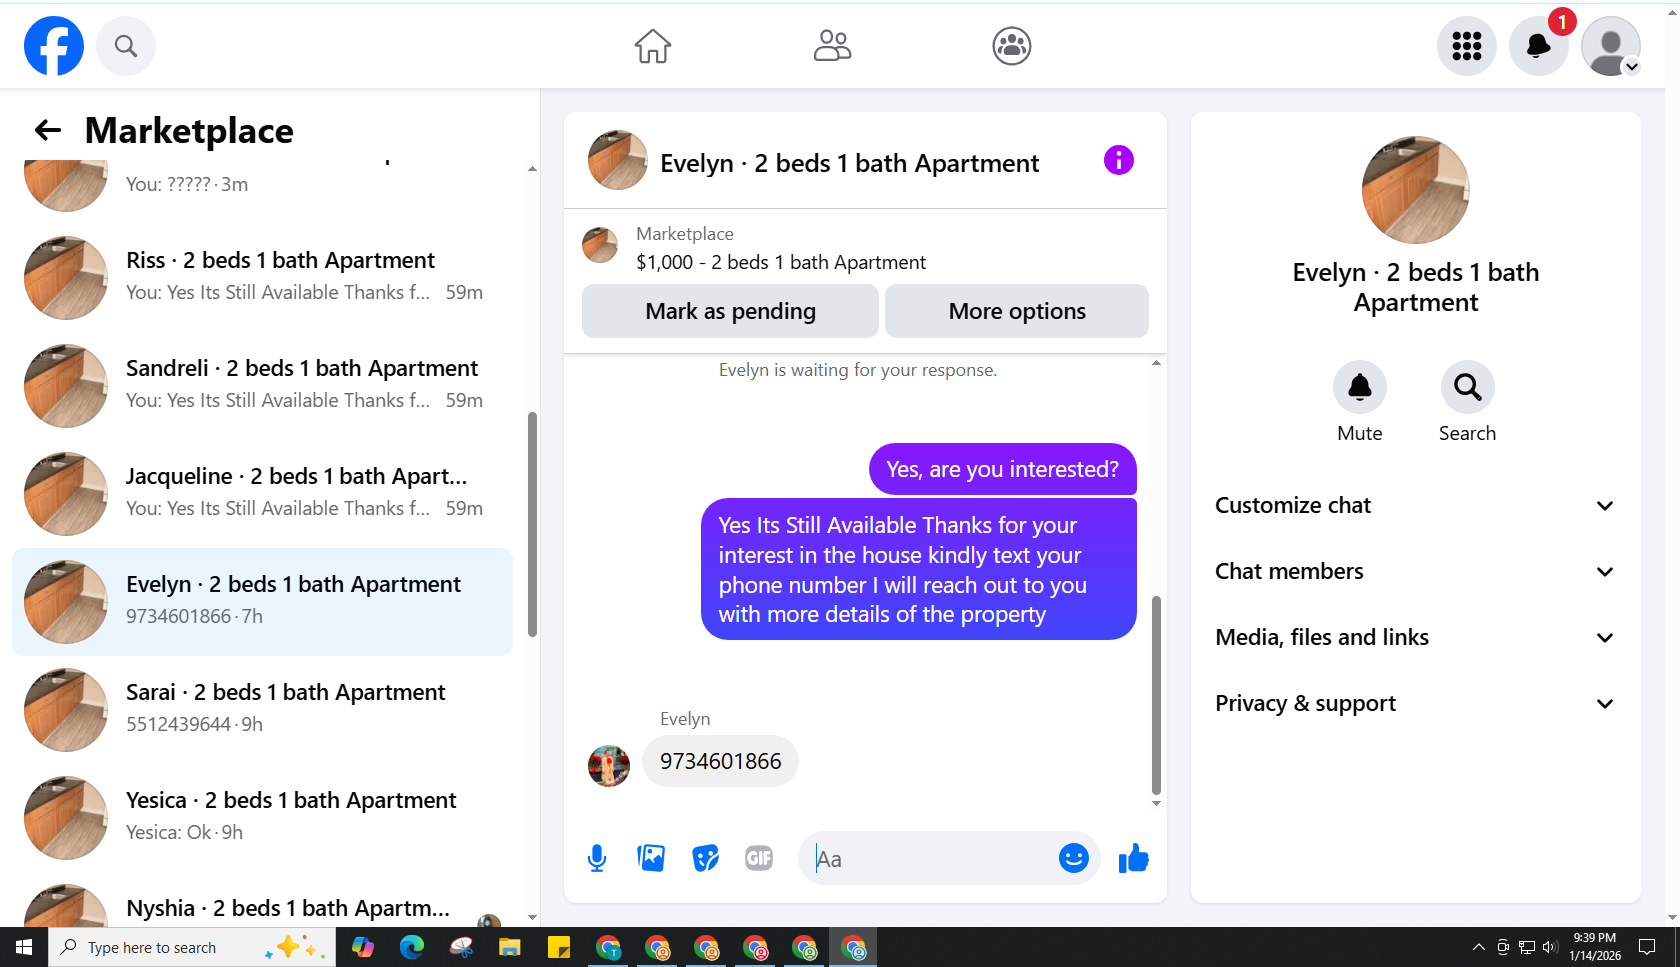Screen dimensions: 1680x967
Task: Click the Windows taskbar search box
Action: point(192,947)
